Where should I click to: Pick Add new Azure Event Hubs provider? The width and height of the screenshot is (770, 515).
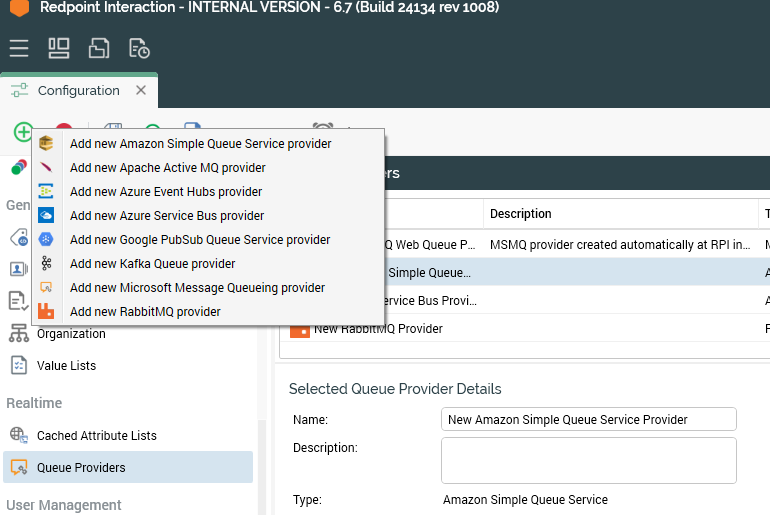tap(165, 192)
